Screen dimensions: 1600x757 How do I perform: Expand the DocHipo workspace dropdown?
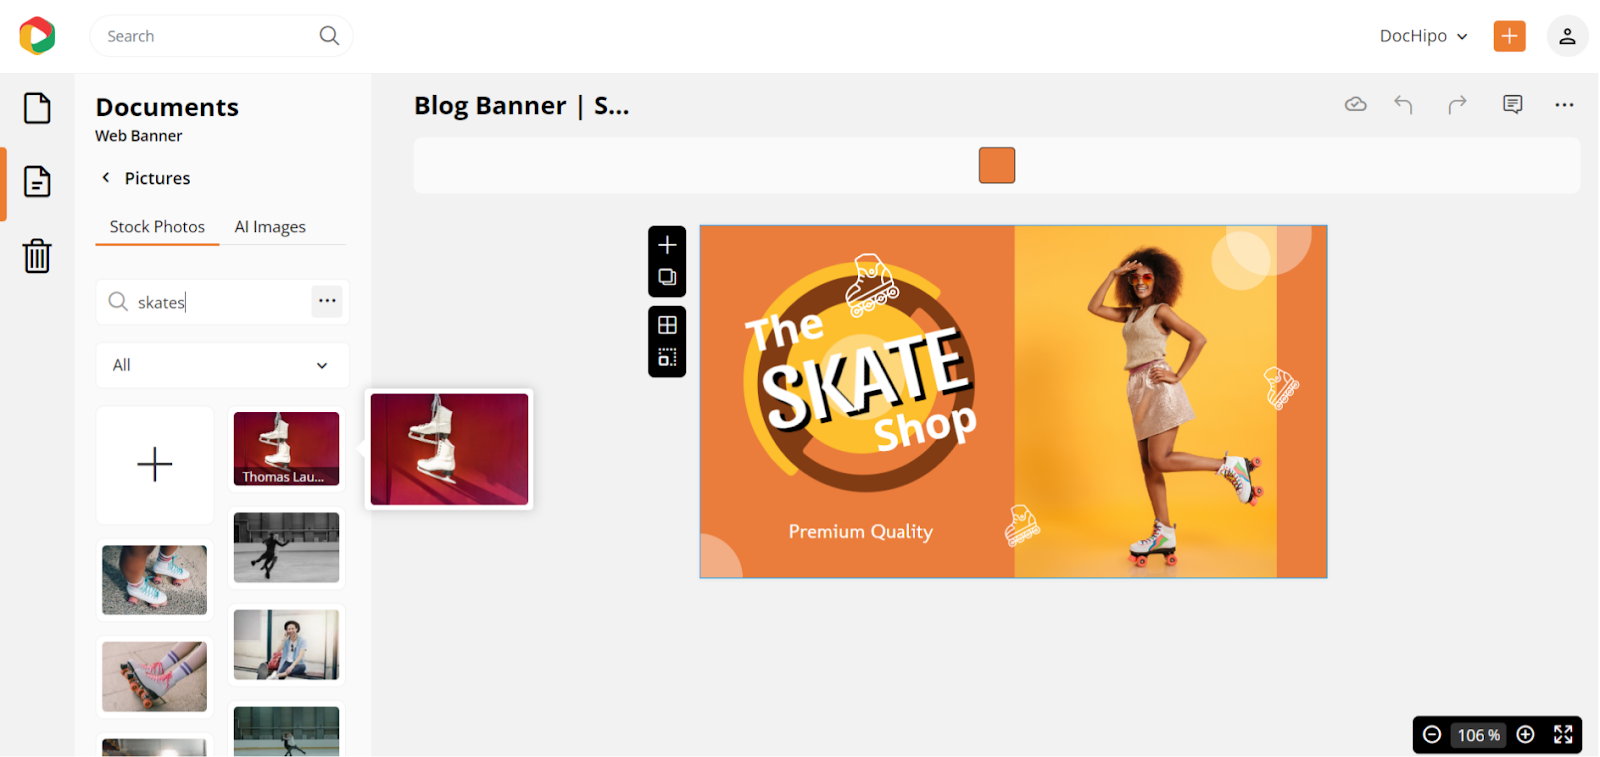point(1424,36)
